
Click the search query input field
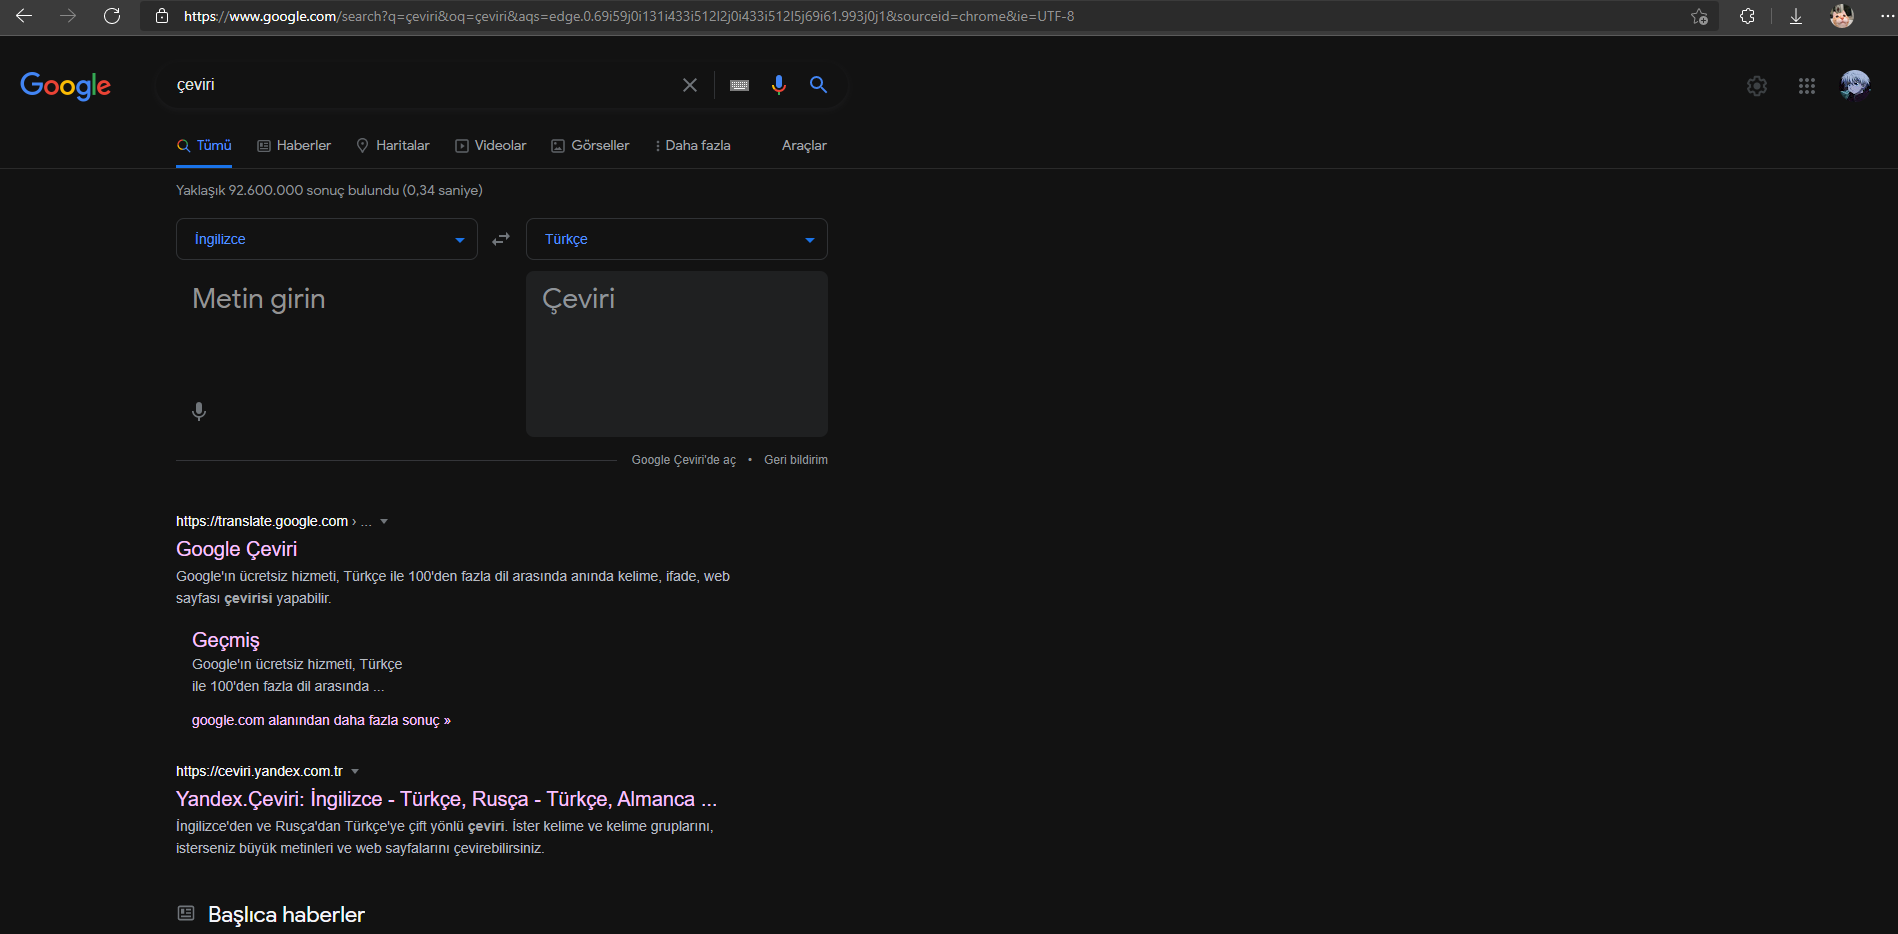pos(425,85)
